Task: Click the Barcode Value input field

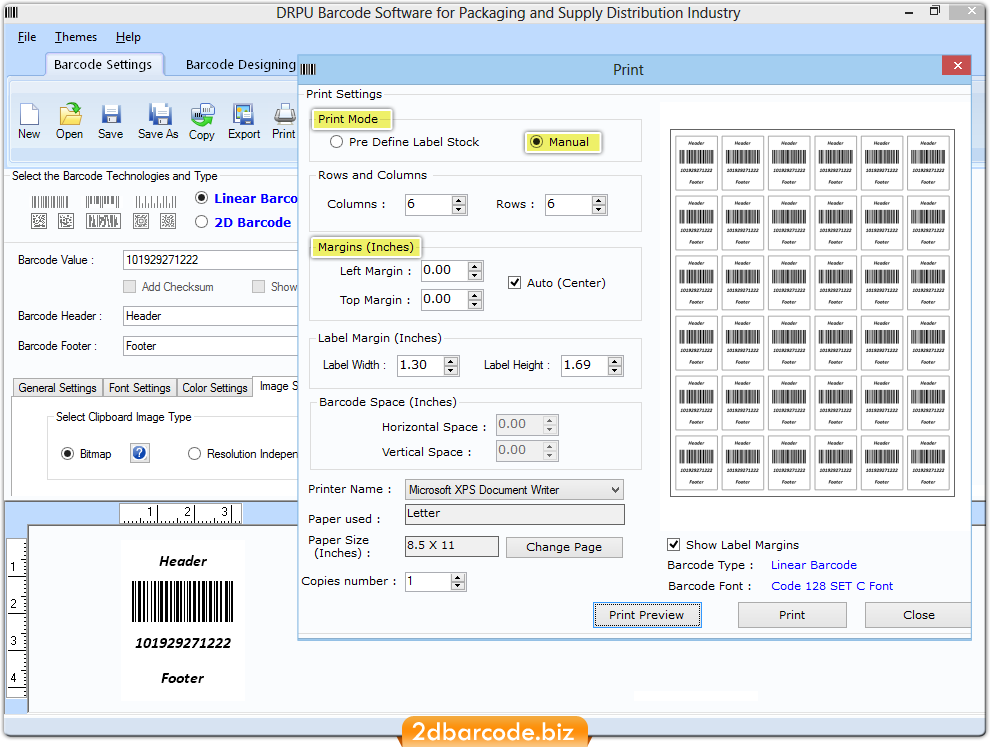Action: (210, 260)
